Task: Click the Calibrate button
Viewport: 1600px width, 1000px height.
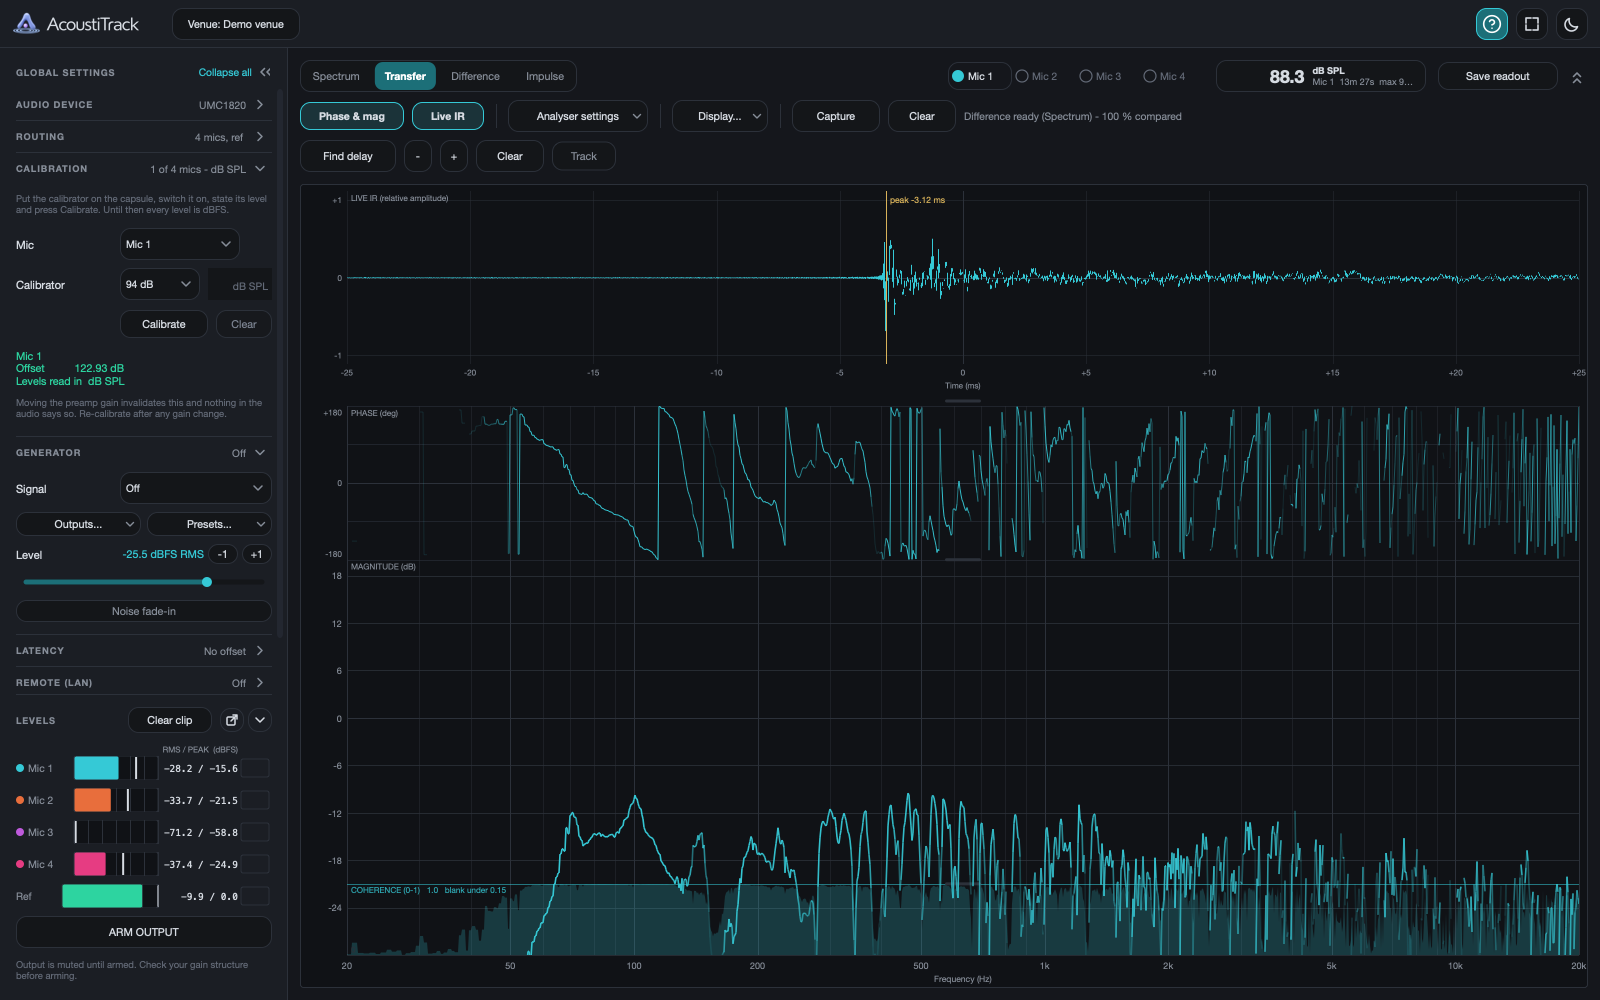Action: (164, 324)
